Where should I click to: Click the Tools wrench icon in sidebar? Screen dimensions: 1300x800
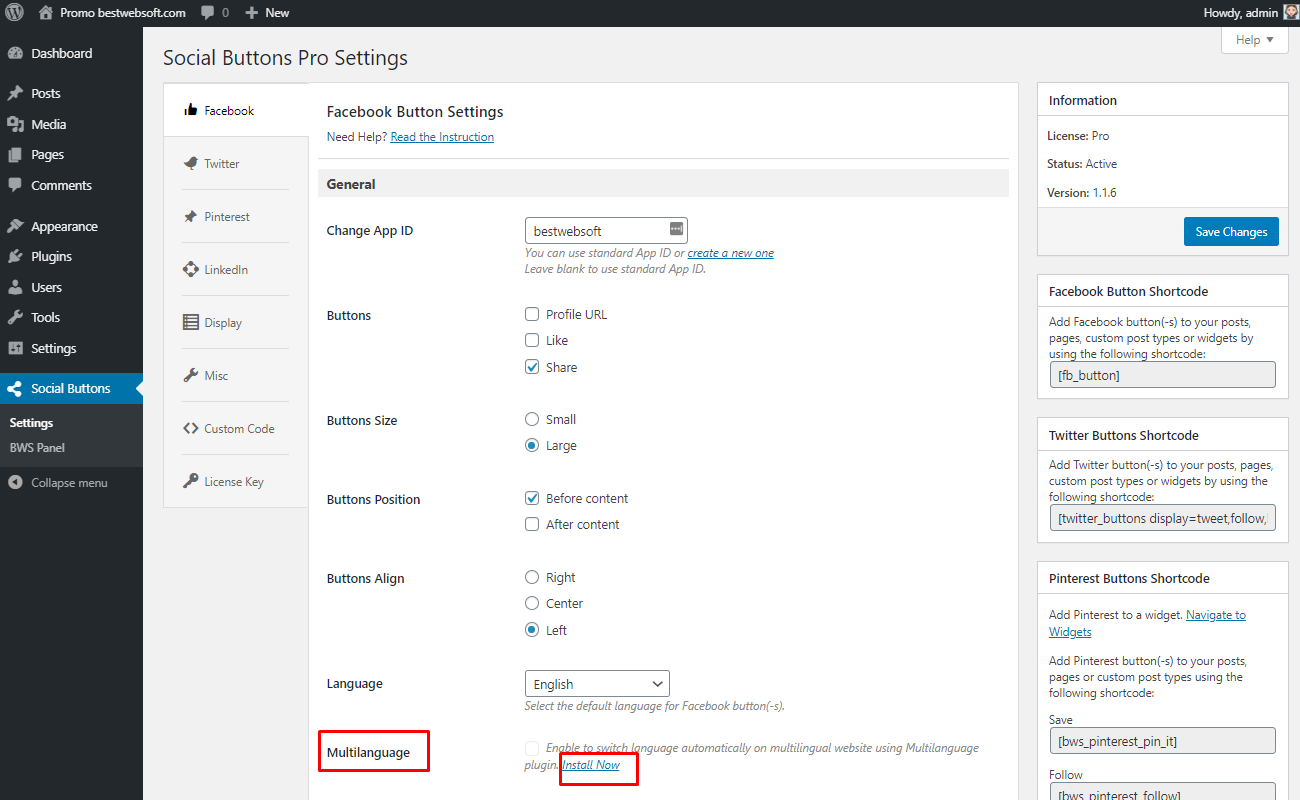pyautogui.click(x=15, y=318)
